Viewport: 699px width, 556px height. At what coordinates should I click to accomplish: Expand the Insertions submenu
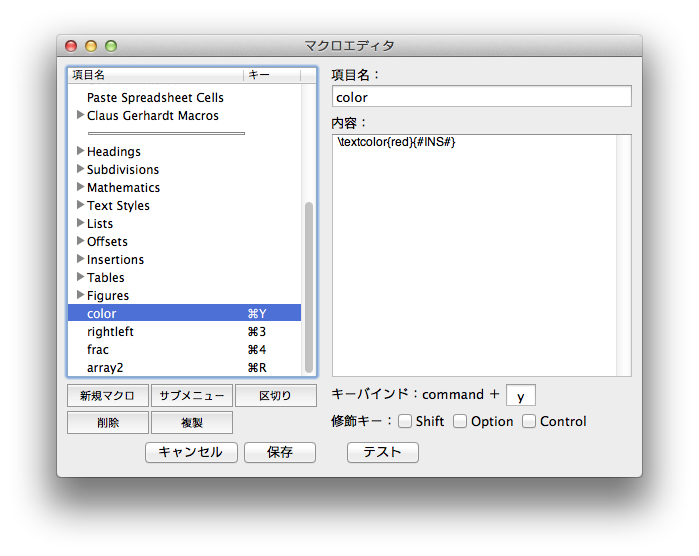pos(80,259)
